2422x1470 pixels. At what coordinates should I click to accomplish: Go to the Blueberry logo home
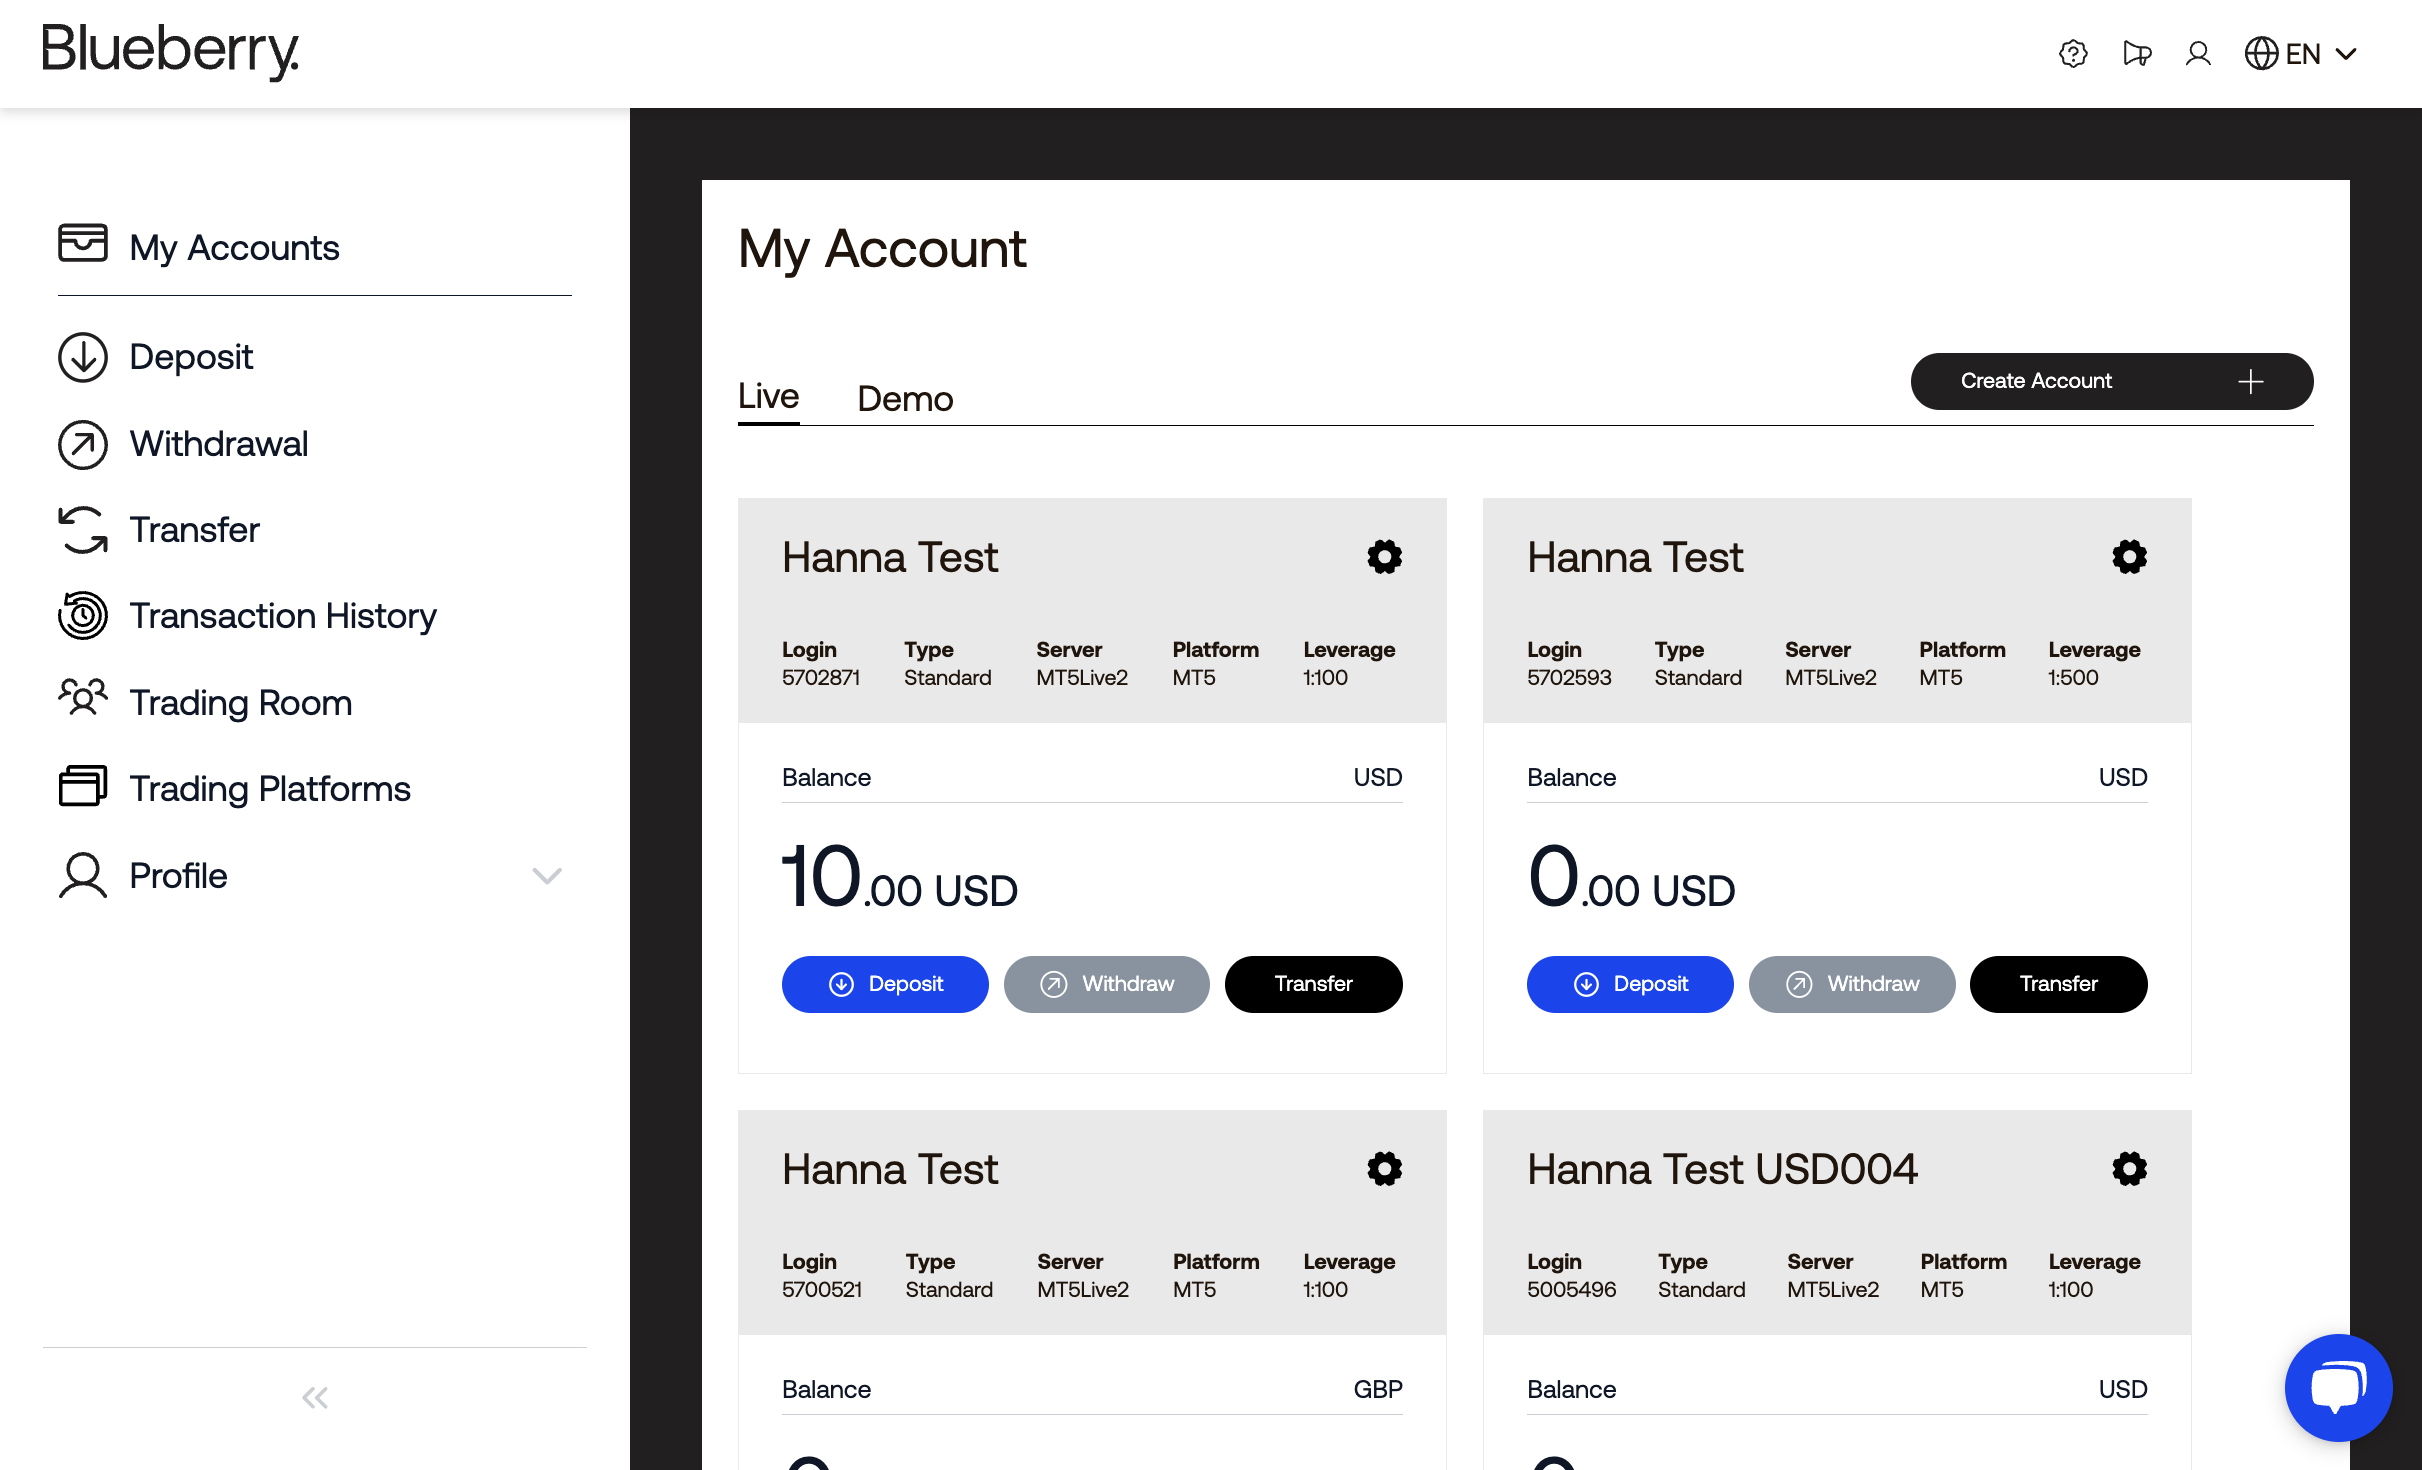click(170, 51)
